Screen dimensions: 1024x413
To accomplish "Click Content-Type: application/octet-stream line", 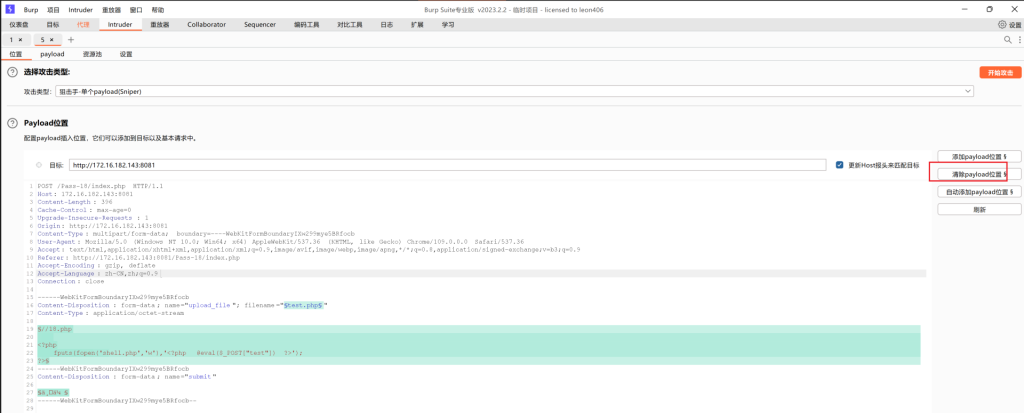I will 110,313.
